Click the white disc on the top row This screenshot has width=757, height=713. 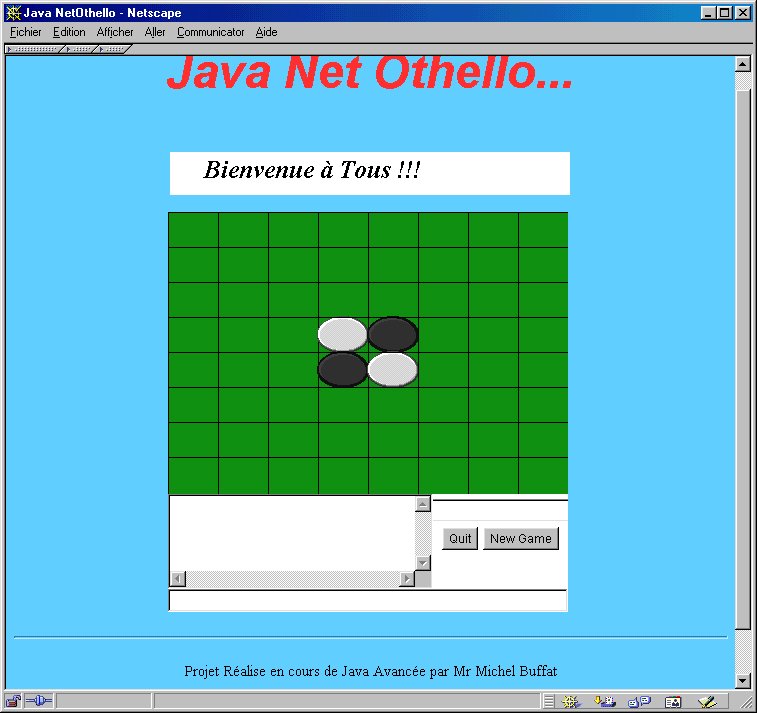coord(343,334)
